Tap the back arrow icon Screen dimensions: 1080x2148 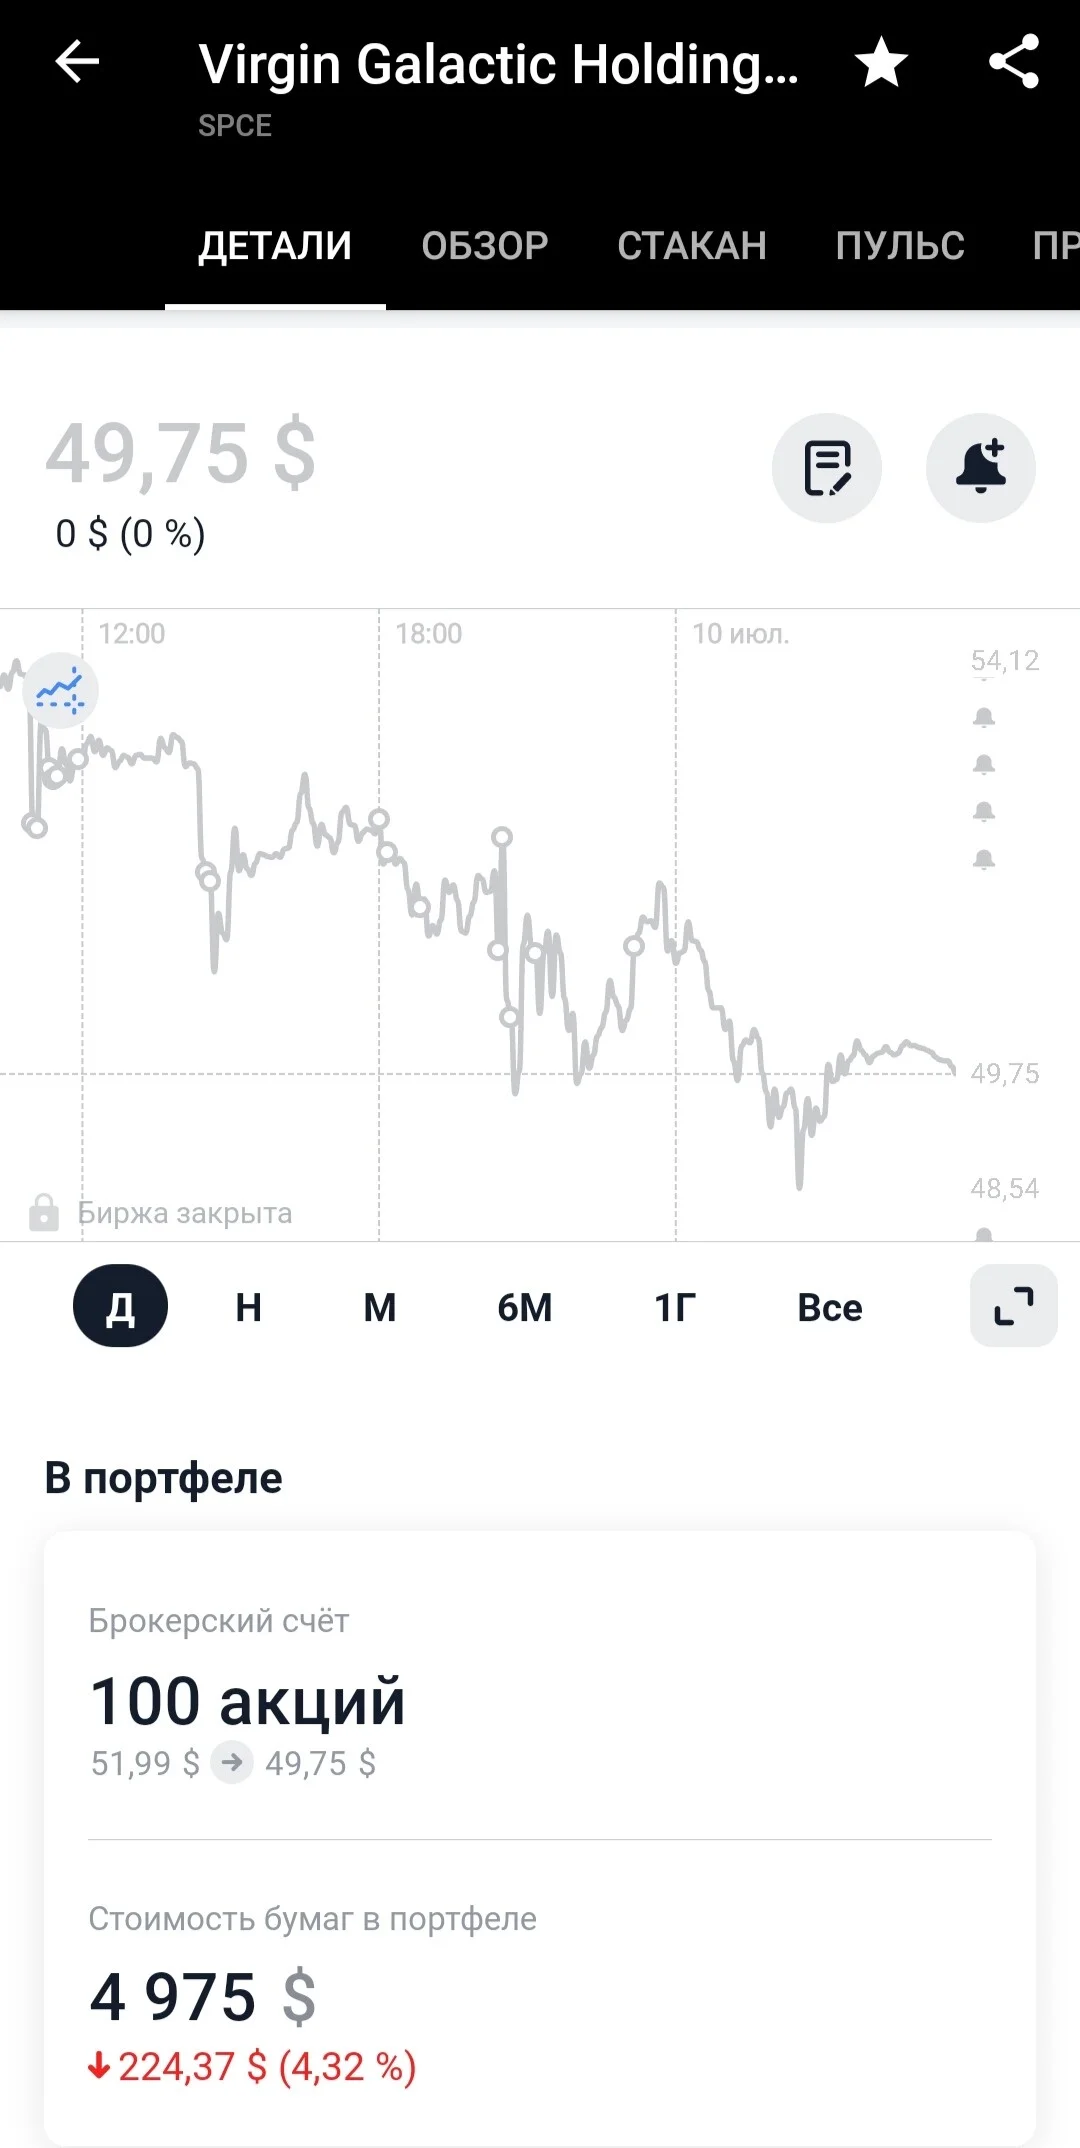(x=77, y=62)
